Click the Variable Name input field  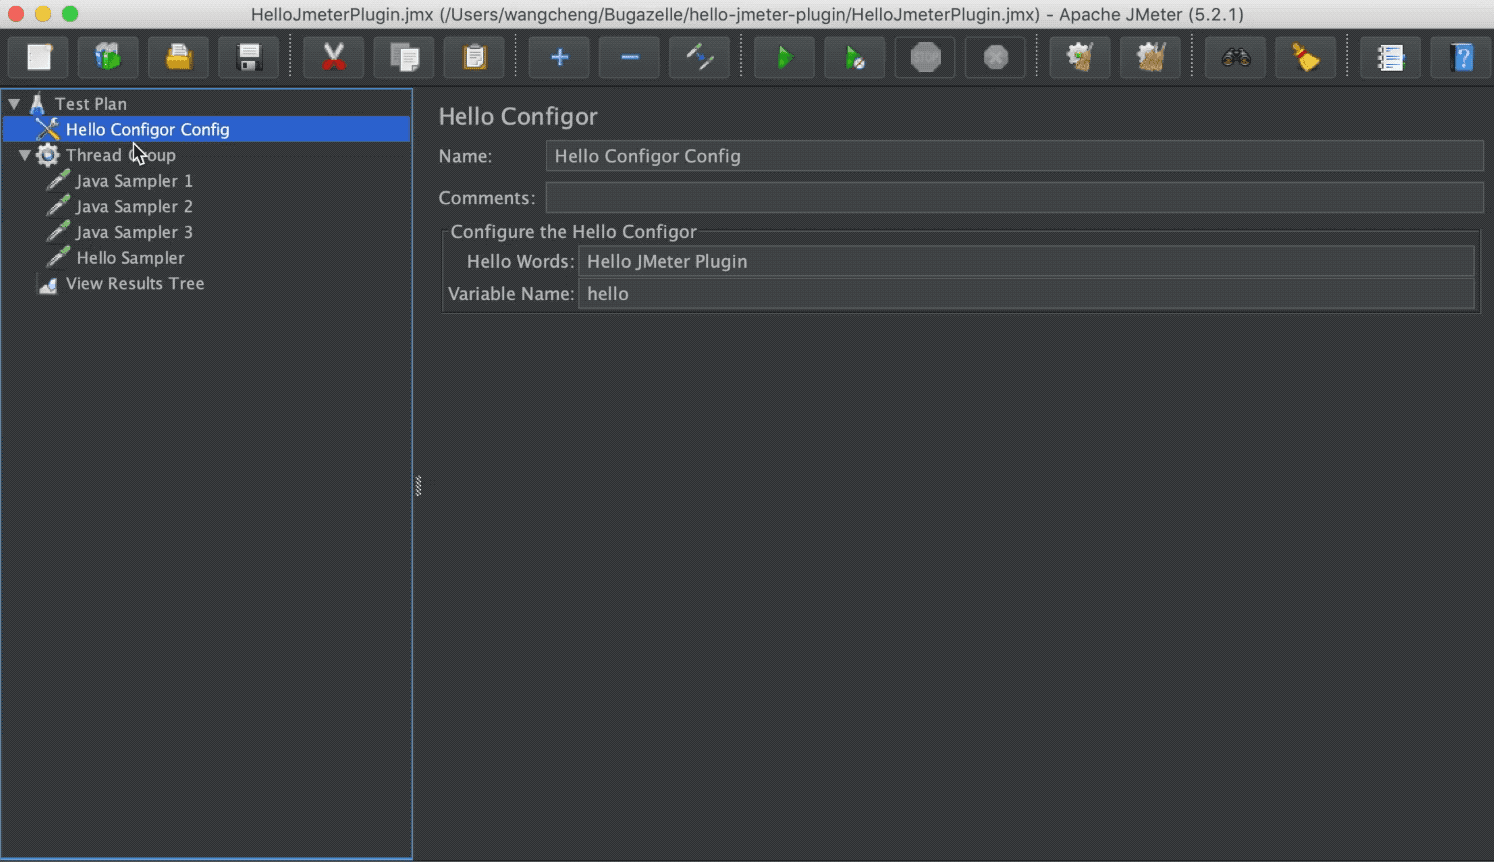tap(1026, 294)
